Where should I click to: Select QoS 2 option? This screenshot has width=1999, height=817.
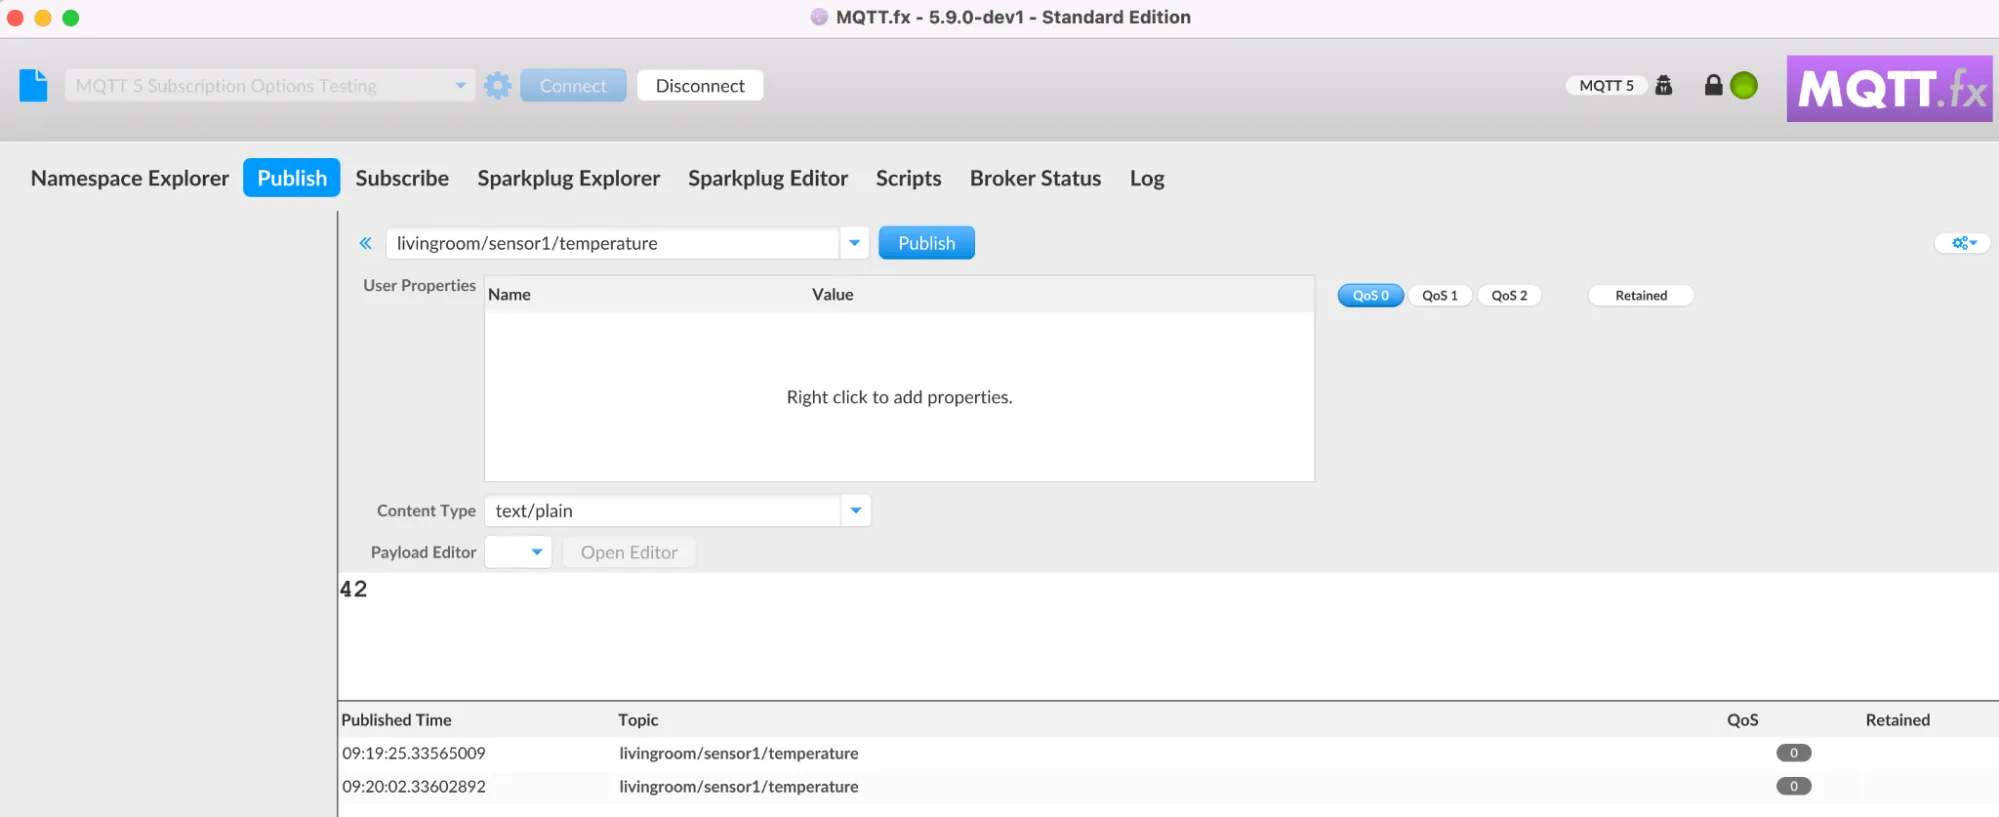(1509, 295)
